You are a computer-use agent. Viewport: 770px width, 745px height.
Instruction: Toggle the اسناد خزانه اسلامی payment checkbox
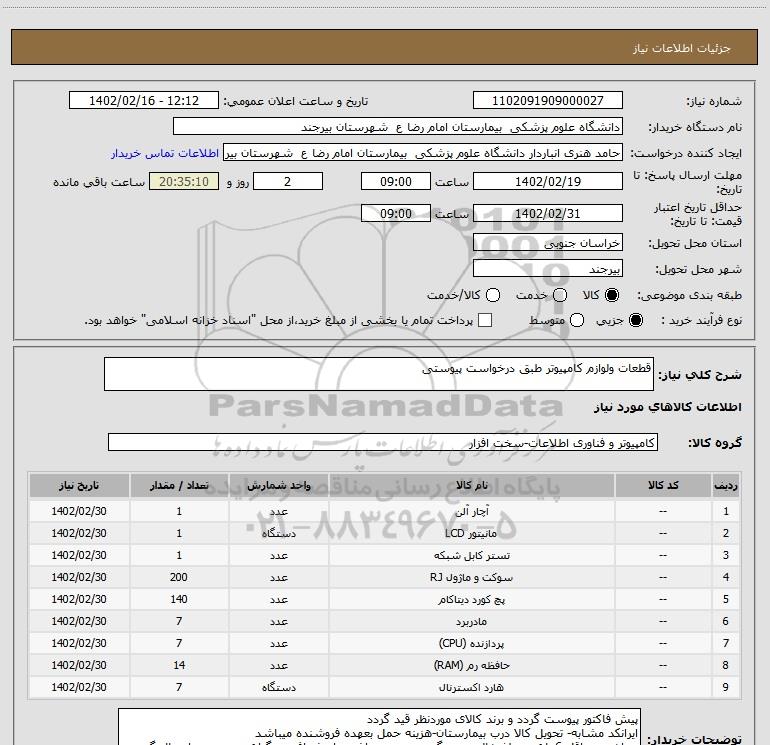(485, 320)
